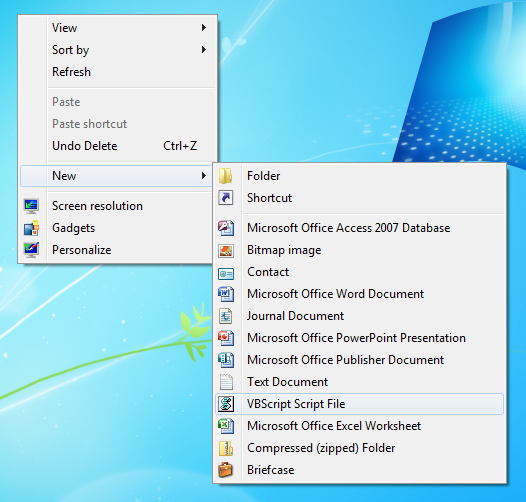Click the Excel Worksheet icon
This screenshot has width=526, height=502.
(x=226, y=426)
